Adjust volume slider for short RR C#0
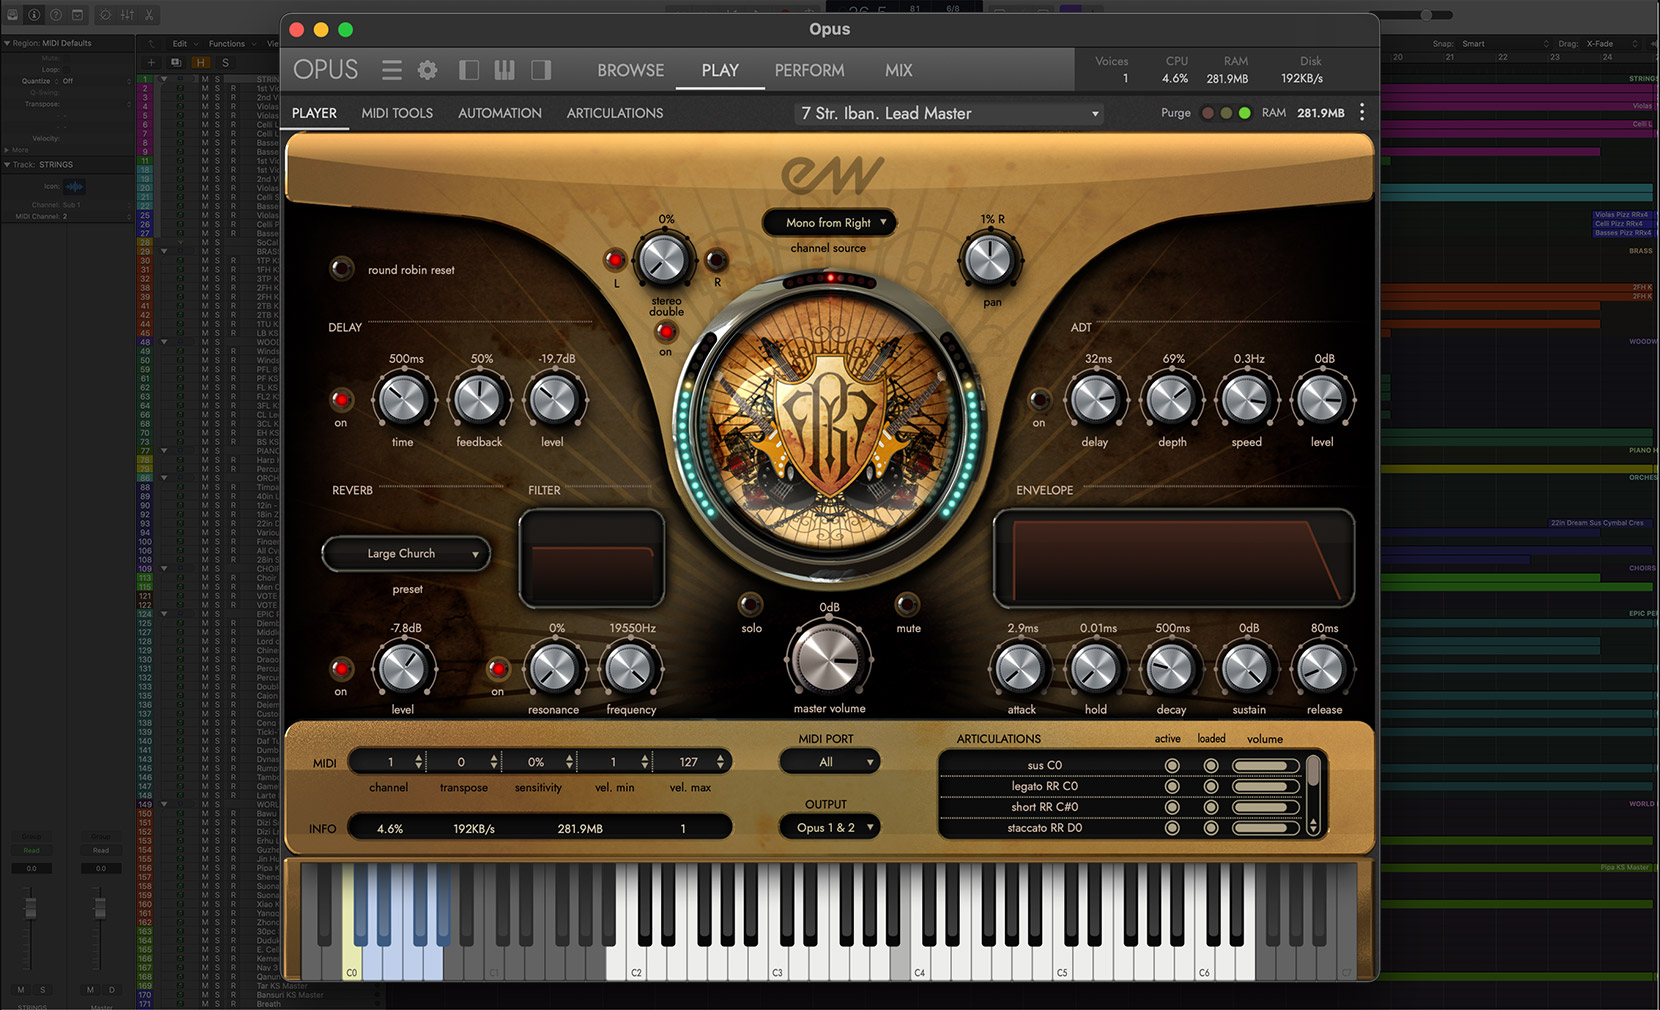The image size is (1660, 1010). coord(1265,807)
